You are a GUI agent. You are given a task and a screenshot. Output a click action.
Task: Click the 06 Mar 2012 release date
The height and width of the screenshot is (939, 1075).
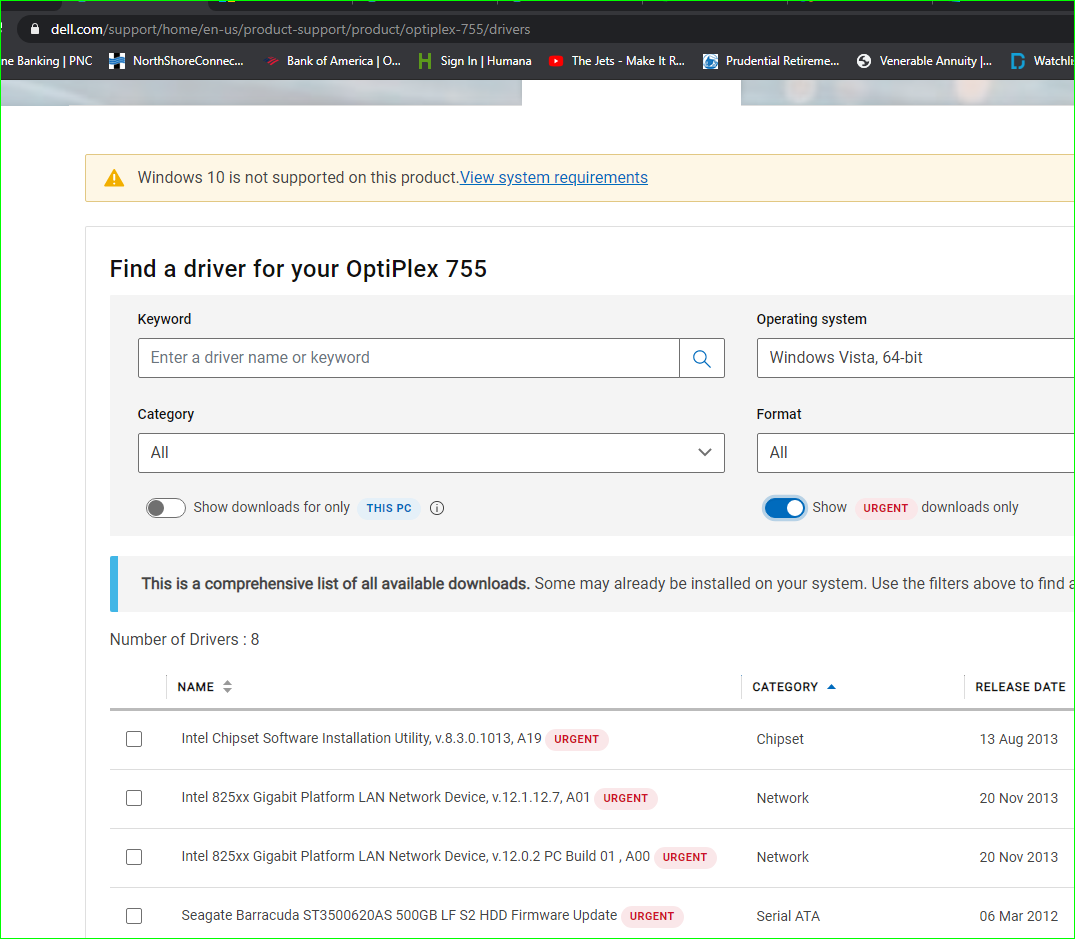pyautogui.click(x=1018, y=916)
